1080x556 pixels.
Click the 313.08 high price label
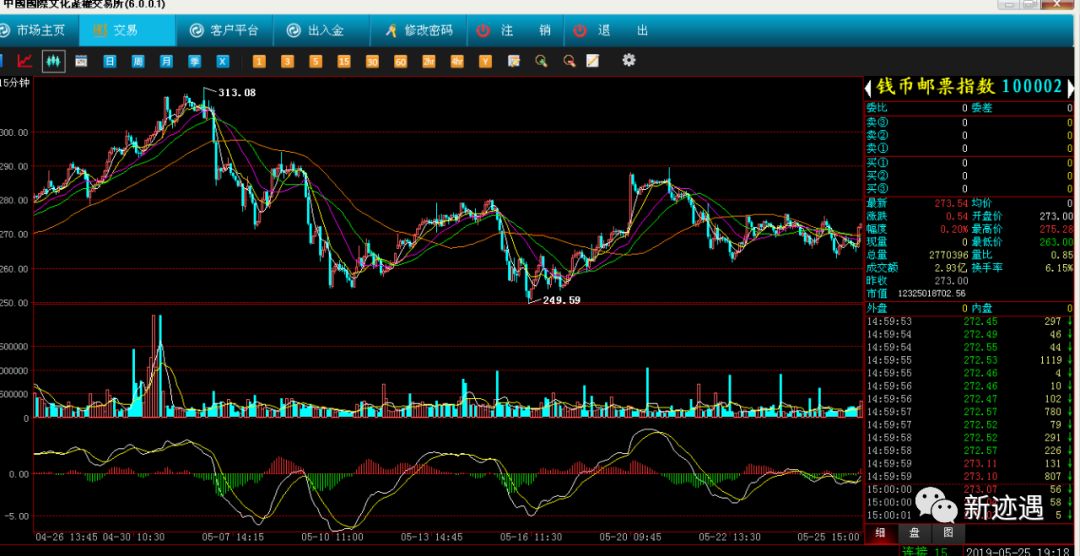237,92
